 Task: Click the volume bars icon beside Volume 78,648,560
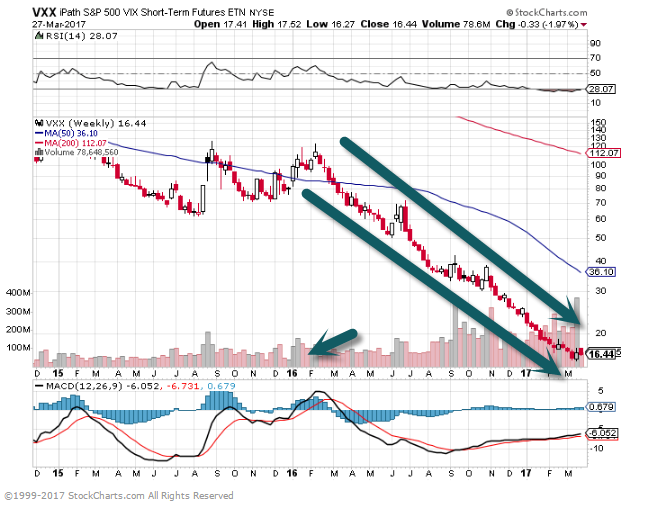coord(40,152)
